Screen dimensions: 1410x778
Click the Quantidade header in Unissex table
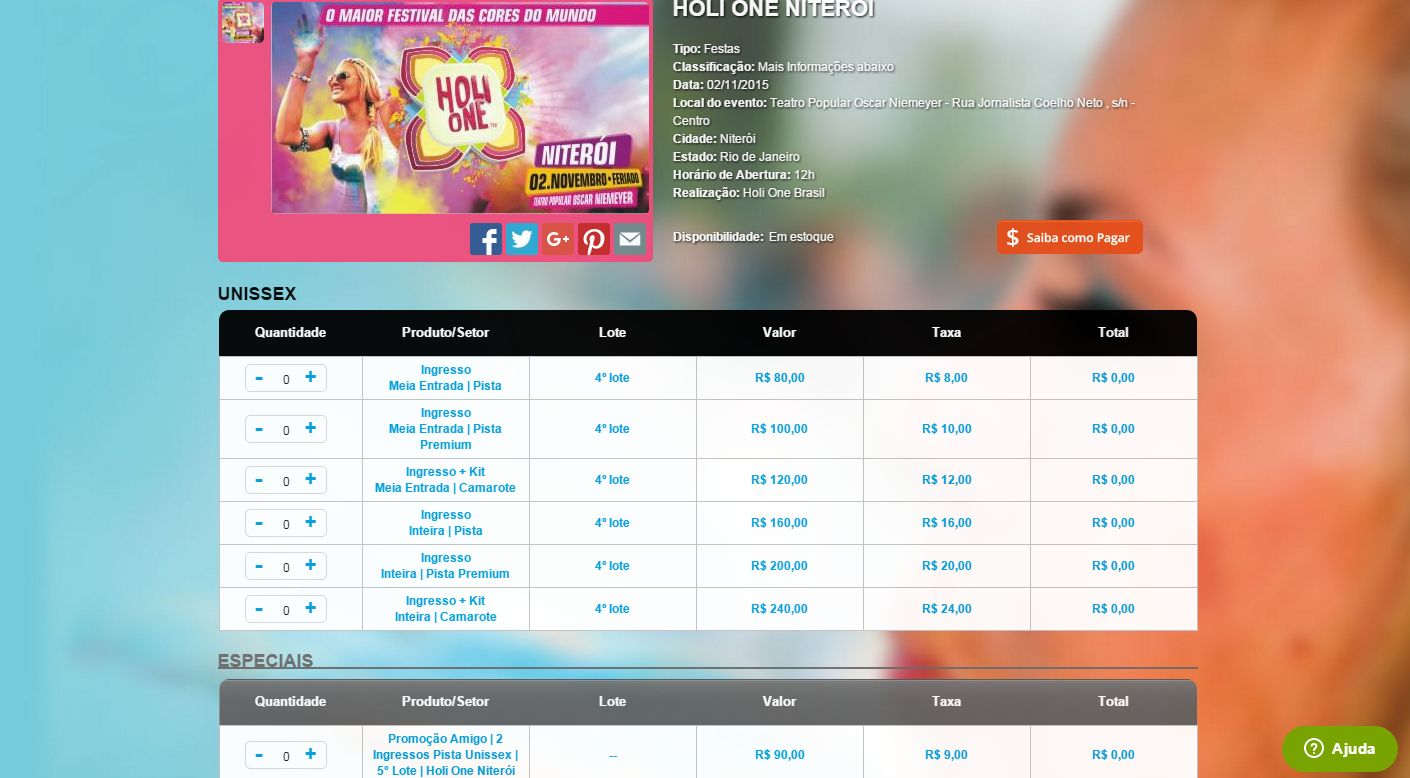[290, 332]
